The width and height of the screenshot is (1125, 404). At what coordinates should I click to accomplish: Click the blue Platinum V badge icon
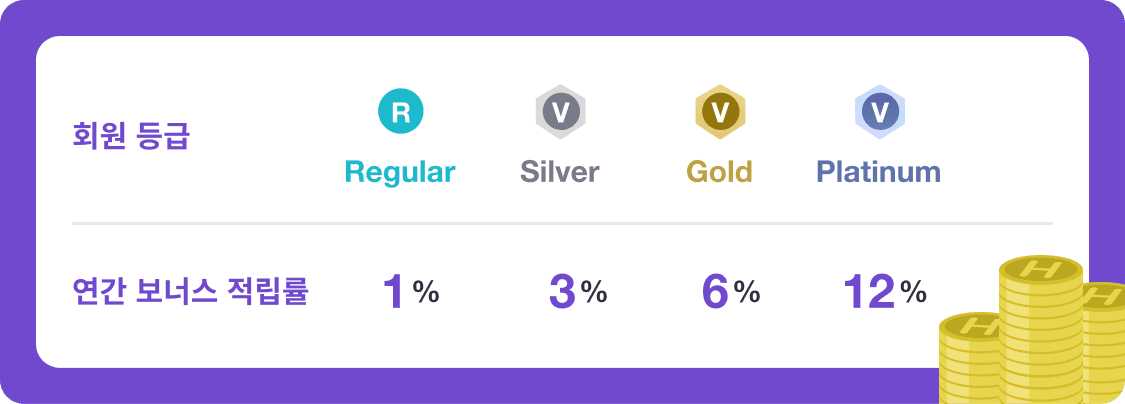tap(879, 112)
